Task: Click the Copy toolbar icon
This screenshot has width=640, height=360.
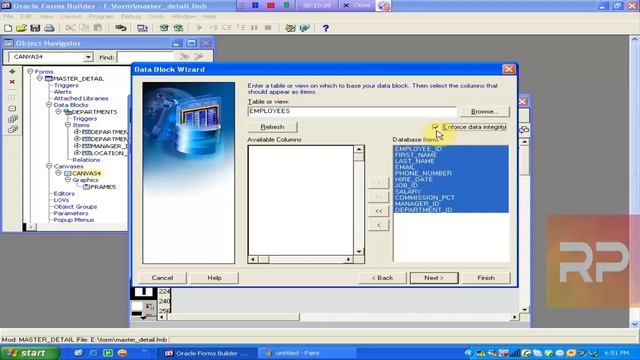Action: pyautogui.click(x=84, y=28)
